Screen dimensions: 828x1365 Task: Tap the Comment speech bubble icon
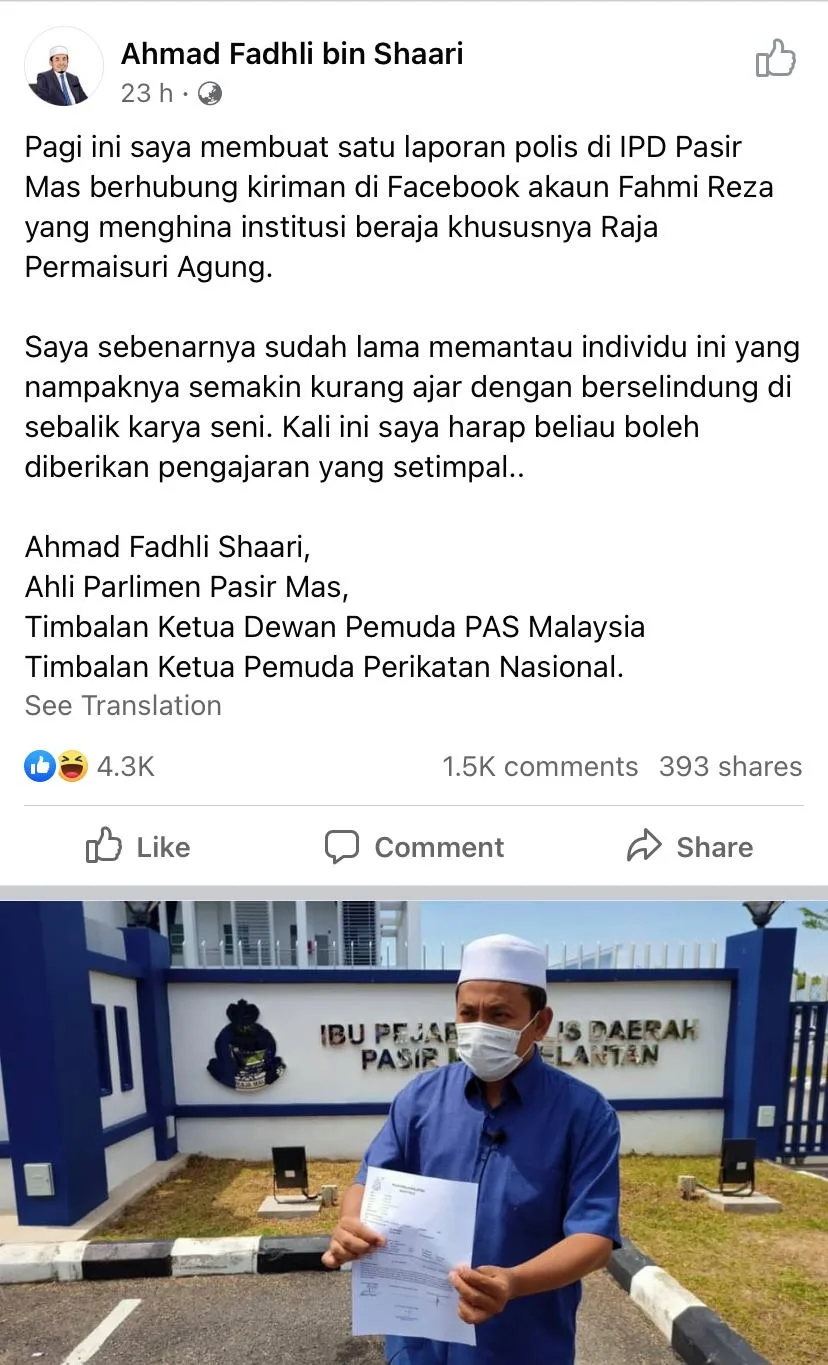point(342,847)
